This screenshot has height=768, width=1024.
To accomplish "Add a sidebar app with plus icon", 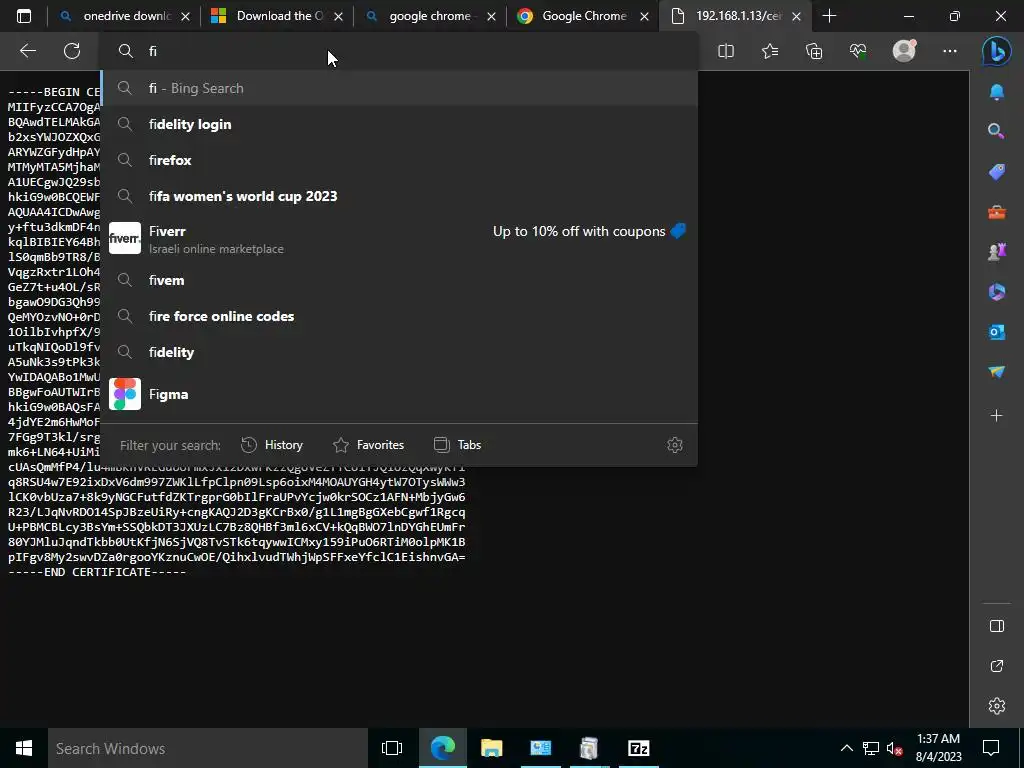I will 997,415.
